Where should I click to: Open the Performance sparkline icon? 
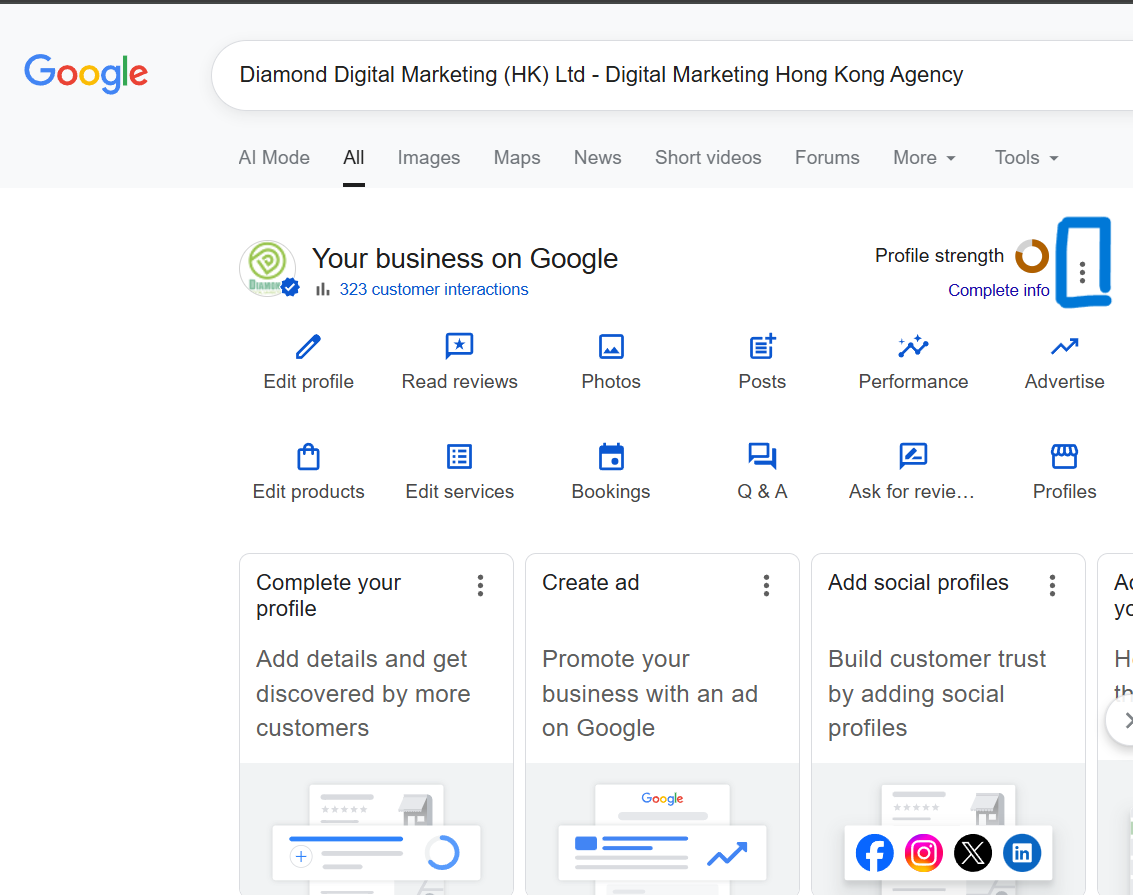[913, 347]
